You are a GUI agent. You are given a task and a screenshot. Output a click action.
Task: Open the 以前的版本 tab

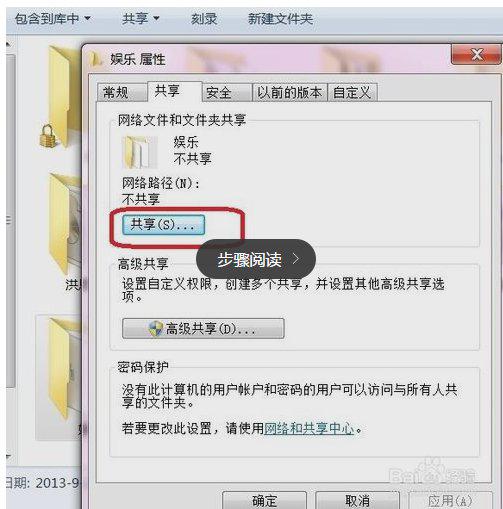(x=290, y=92)
